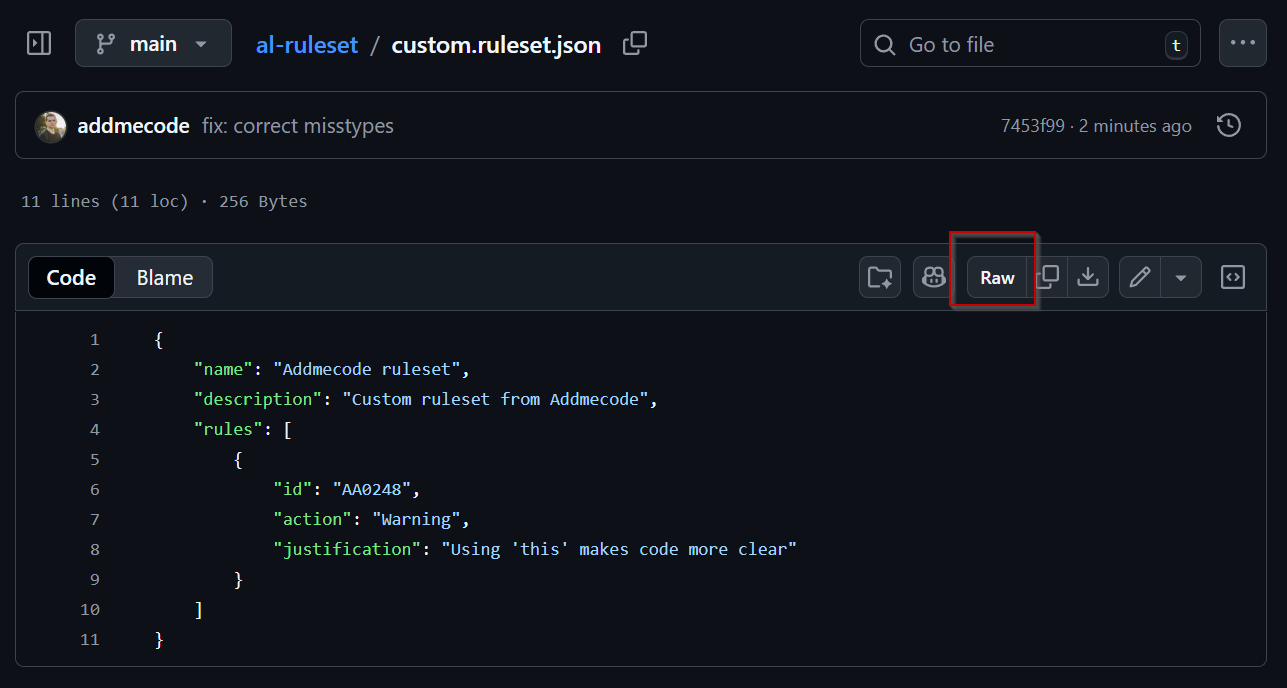Download the custom.ruleset.json file

1088,277
